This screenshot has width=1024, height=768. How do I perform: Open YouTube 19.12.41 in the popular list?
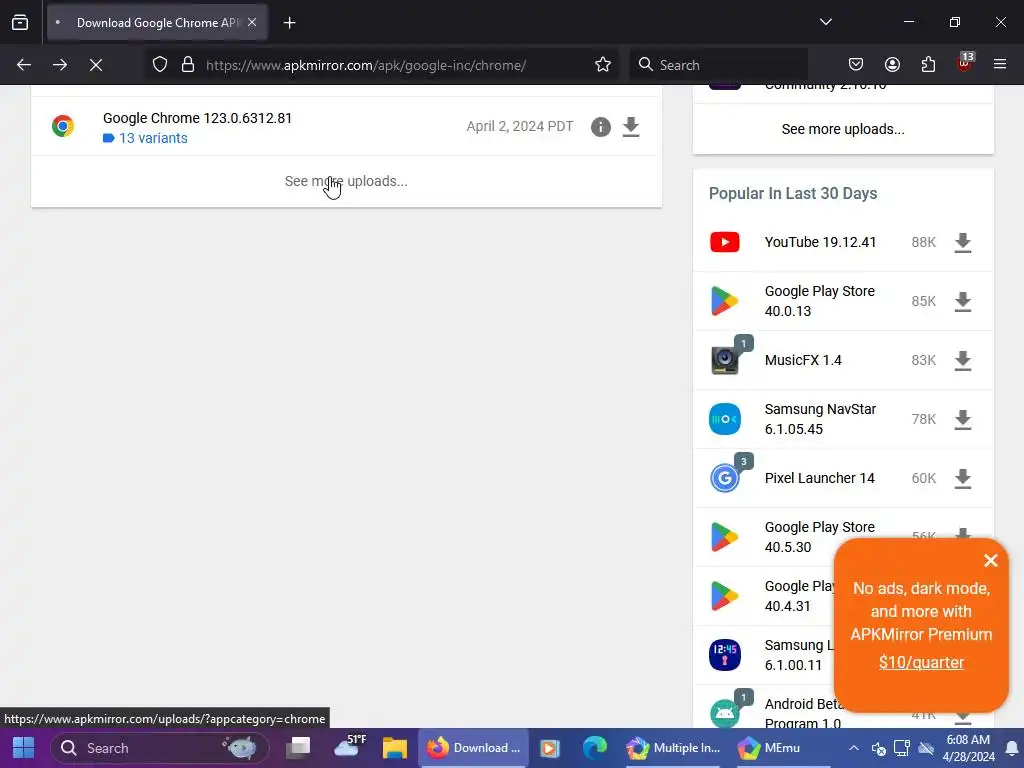coord(820,242)
